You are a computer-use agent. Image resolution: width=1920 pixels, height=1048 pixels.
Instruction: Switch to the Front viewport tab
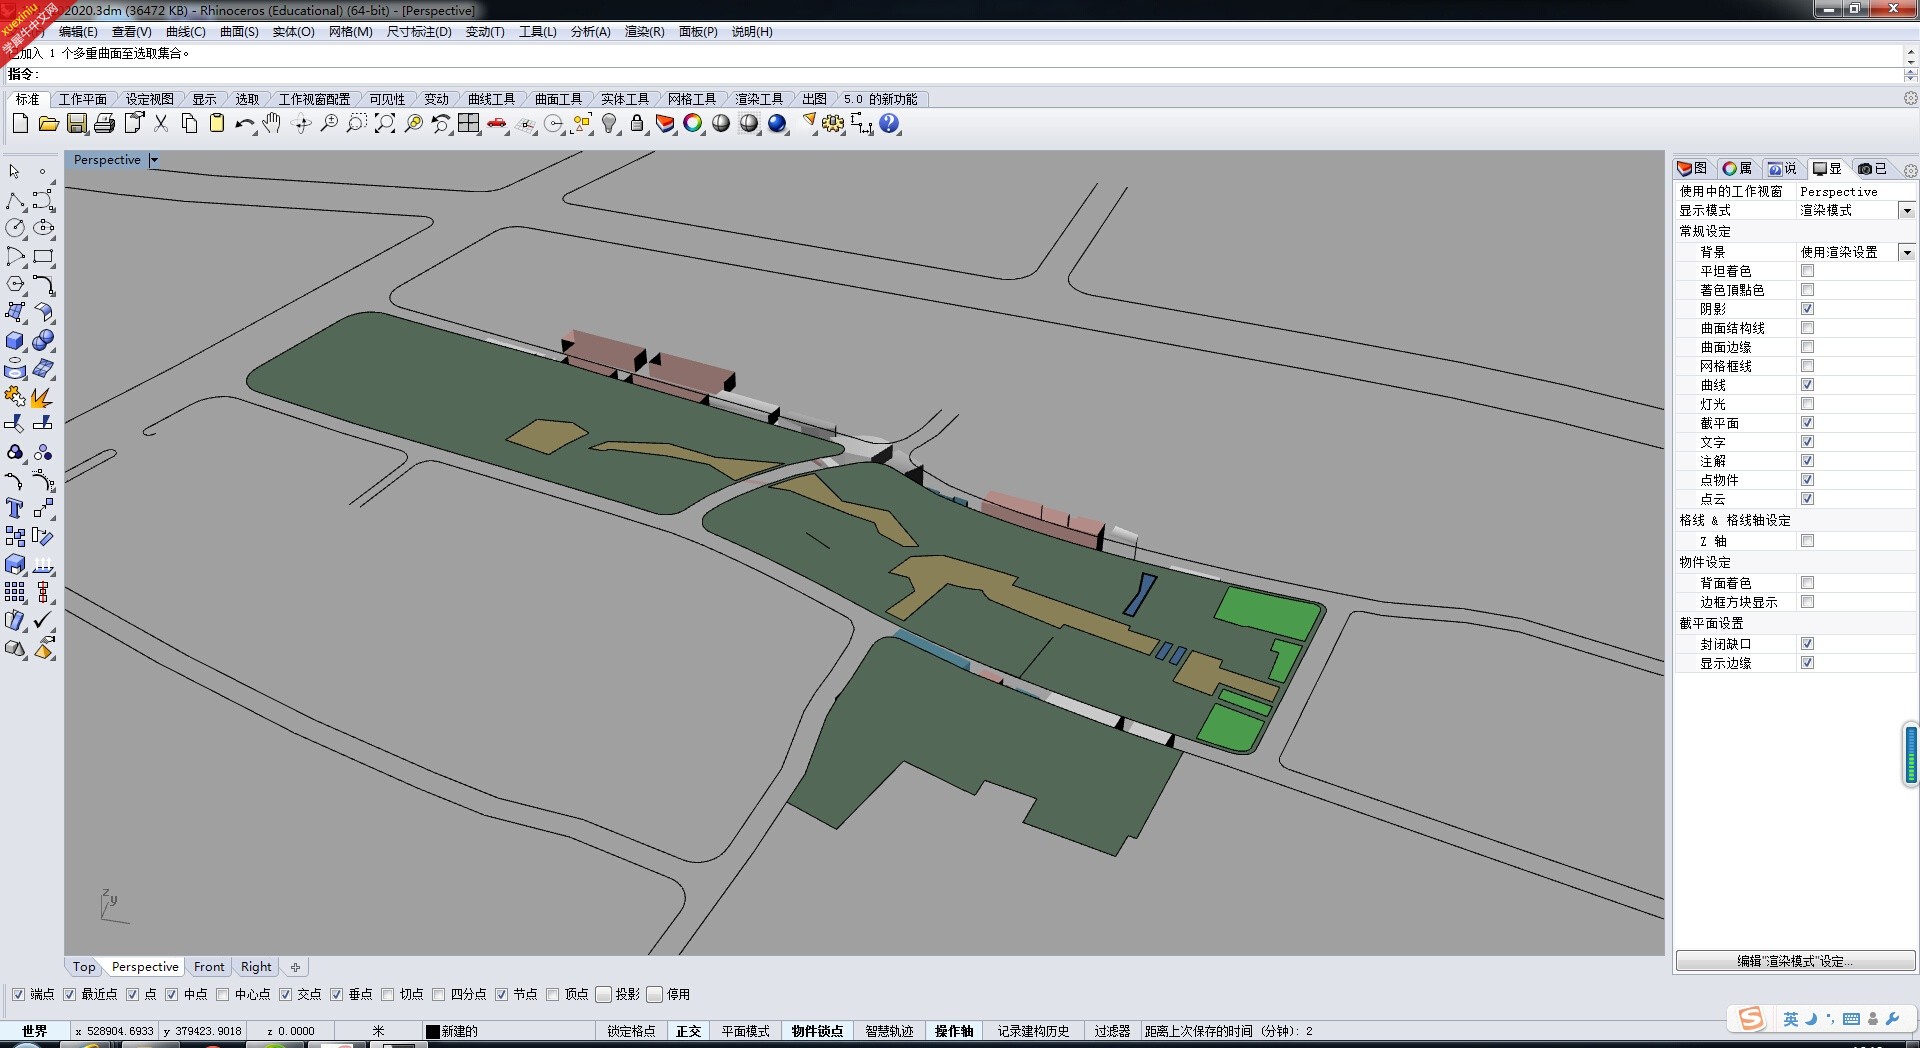pyautogui.click(x=209, y=967)
